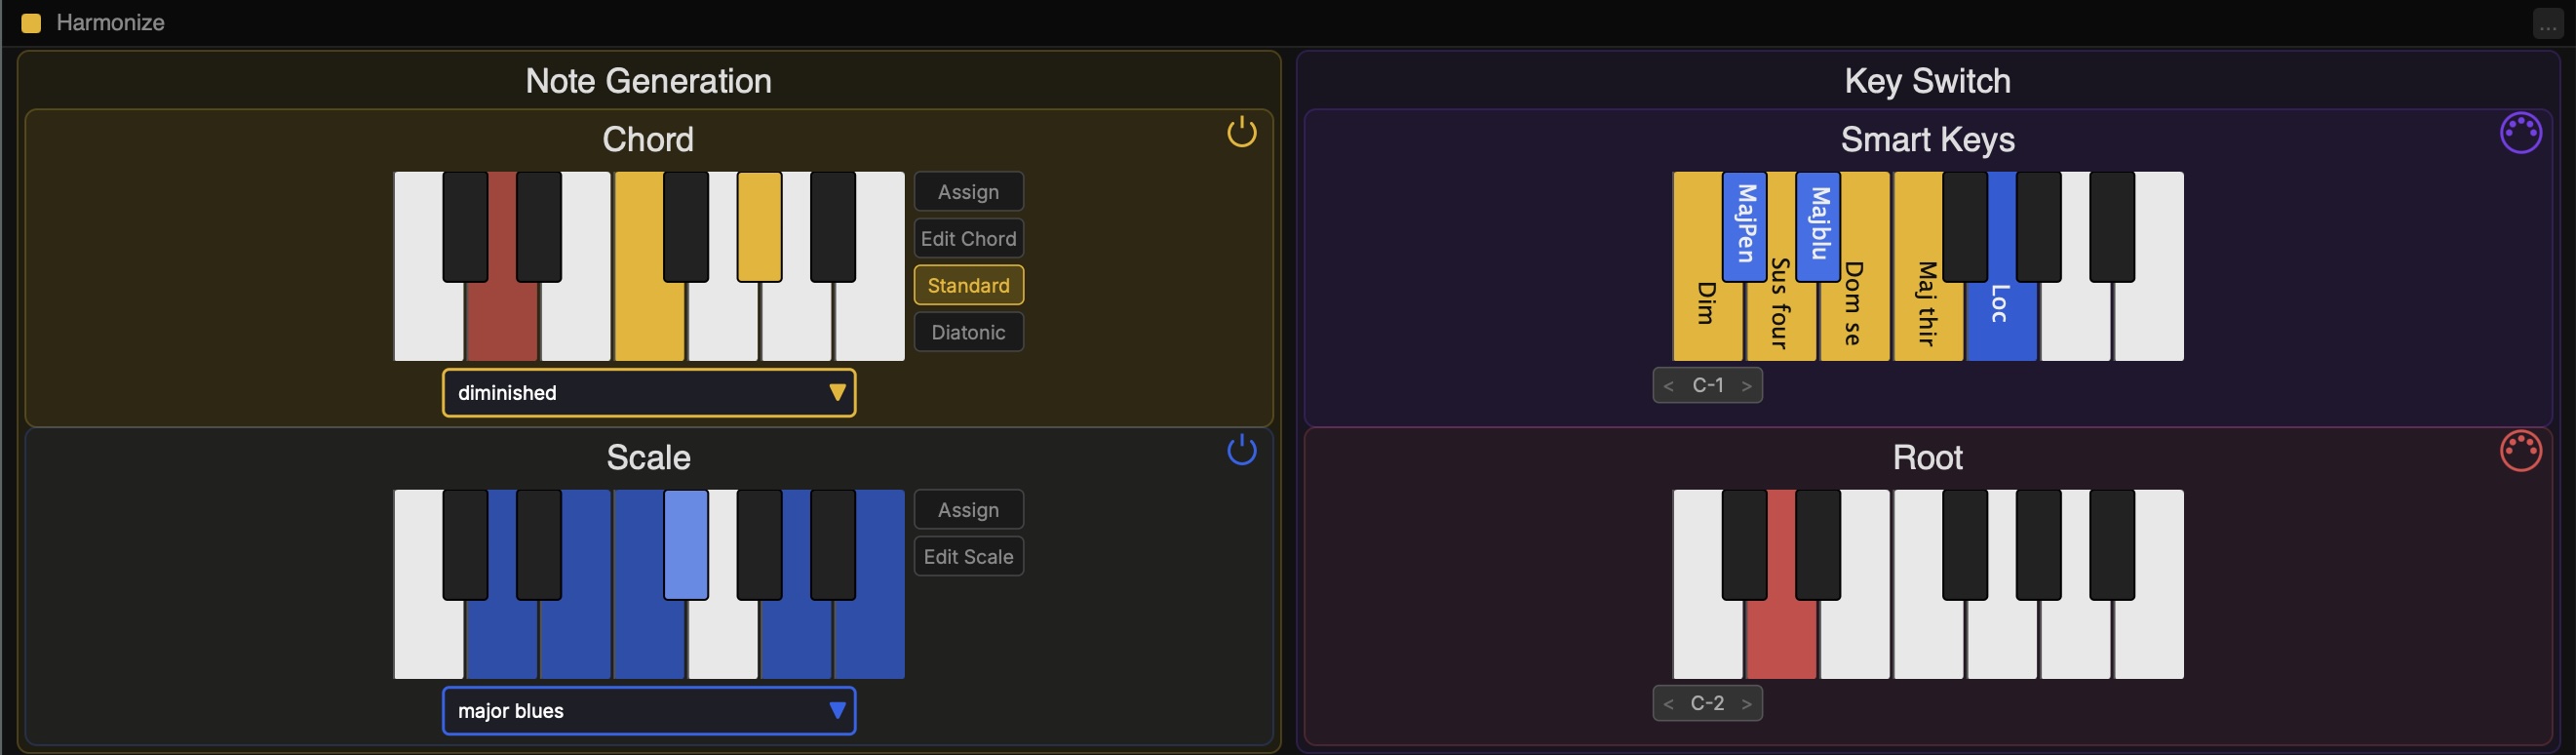This screenshot has width=2576, height=755.
Task: Click the white G key on Root keyboard
Action: pos(2002,638)
